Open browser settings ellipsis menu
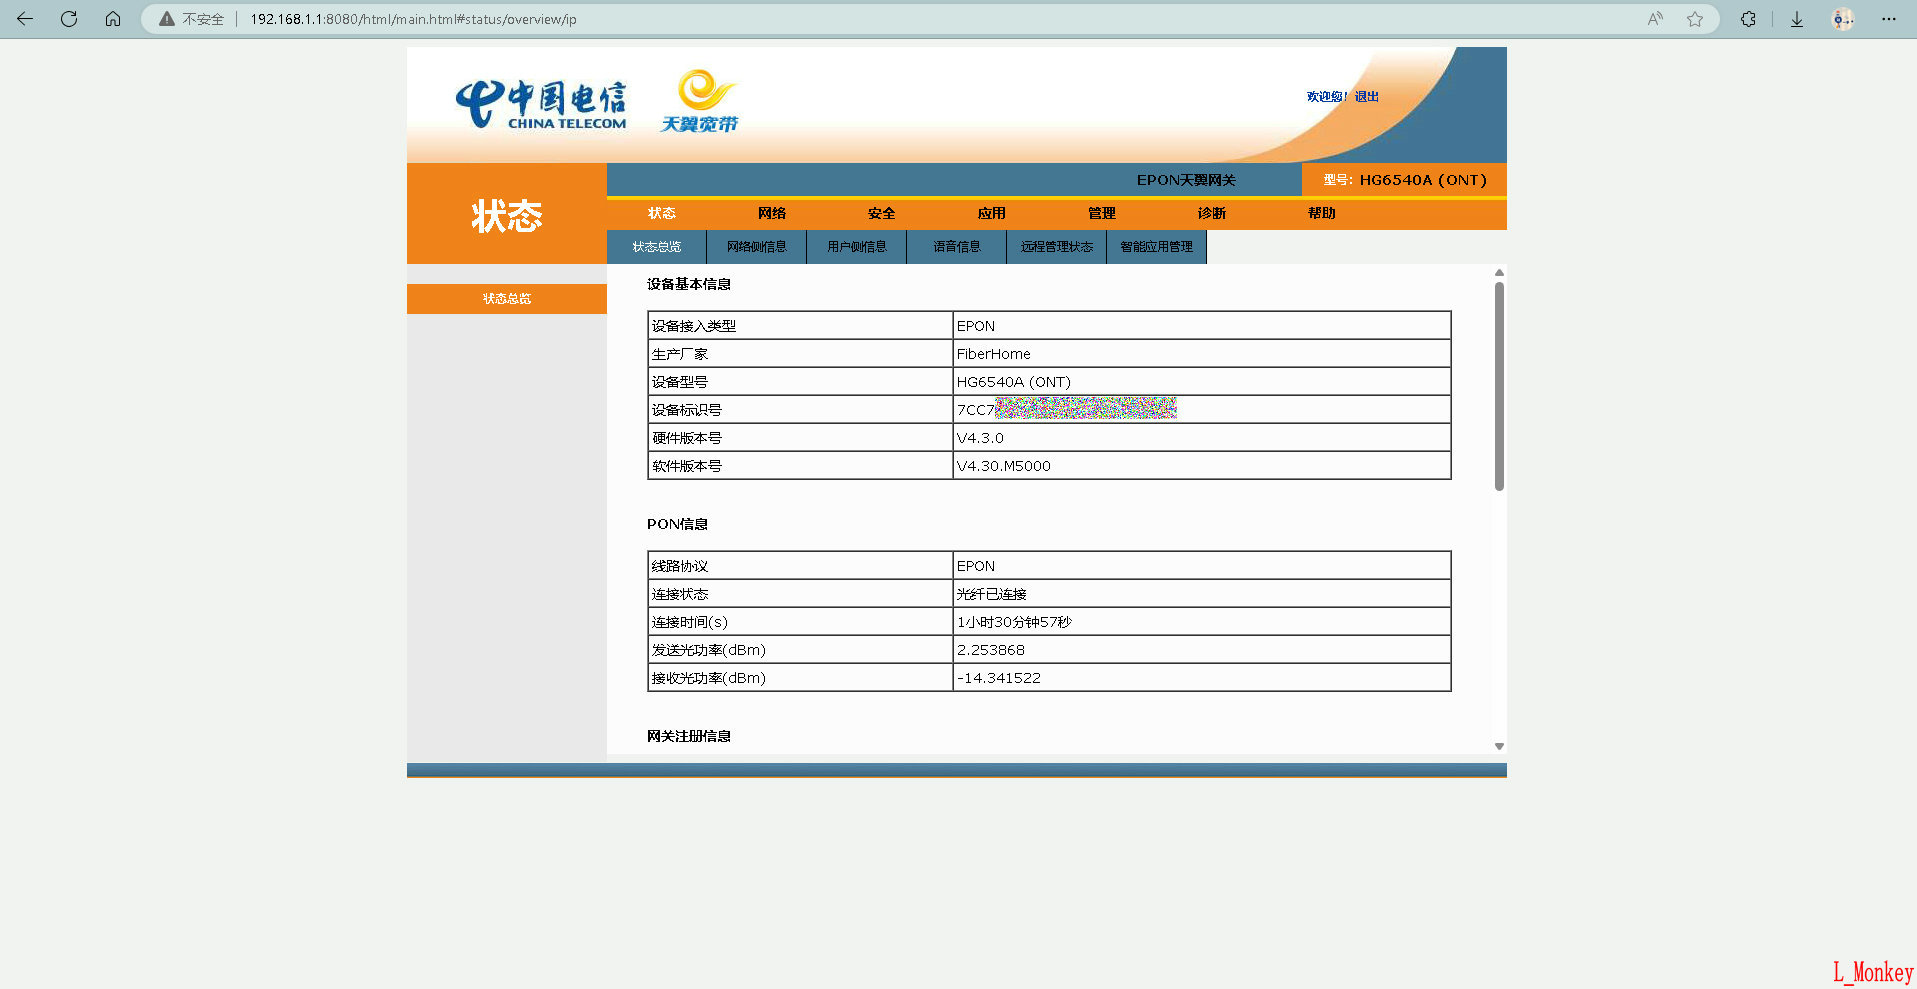Screen dimensions: 1917x989 point(1888,19)
